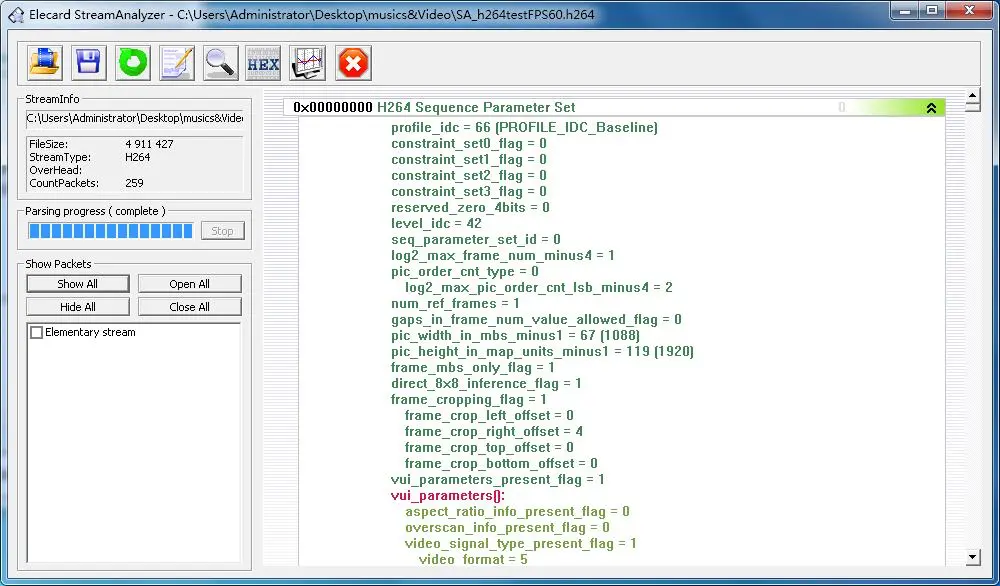The image size is (1000, 586).
Task: Select pic_height_in_map_units_minus1 = 119 line
Action: pos(542,351)
